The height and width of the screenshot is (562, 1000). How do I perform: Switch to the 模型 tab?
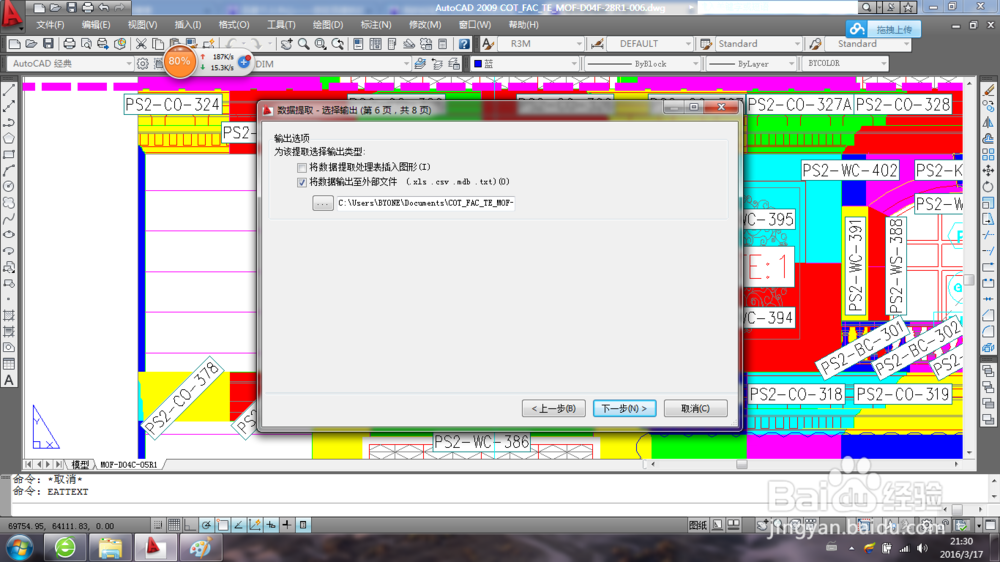80,464
